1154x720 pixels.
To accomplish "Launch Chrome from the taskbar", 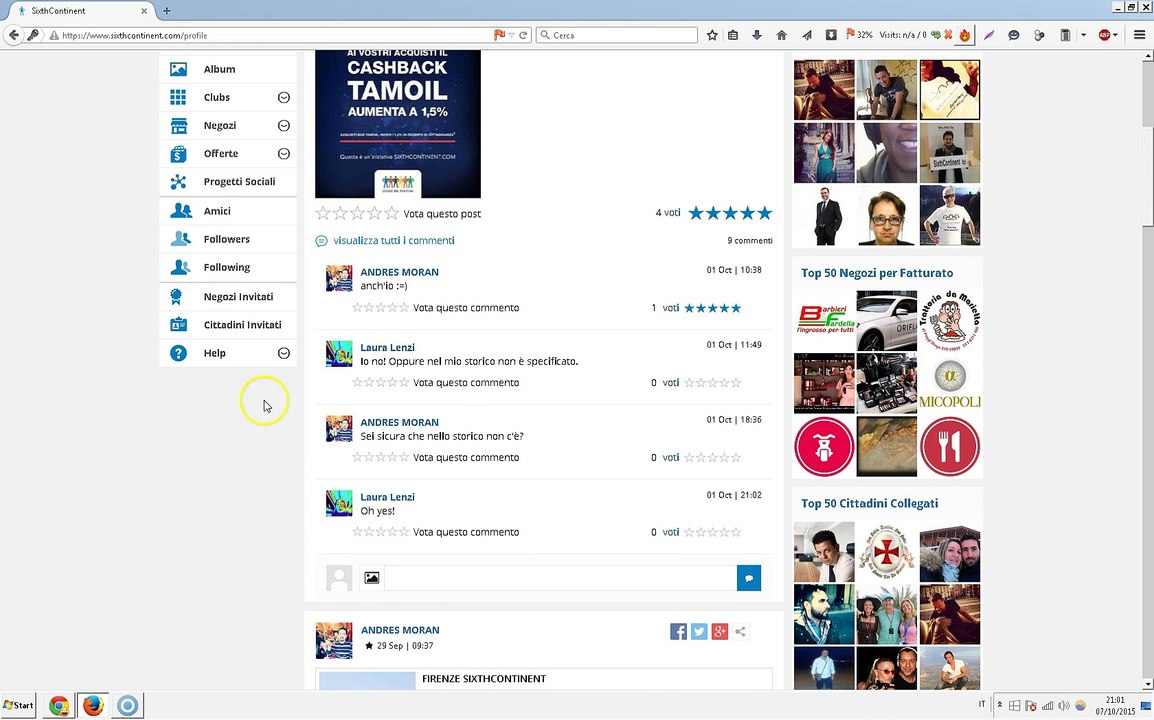I will tap(59, 705).
